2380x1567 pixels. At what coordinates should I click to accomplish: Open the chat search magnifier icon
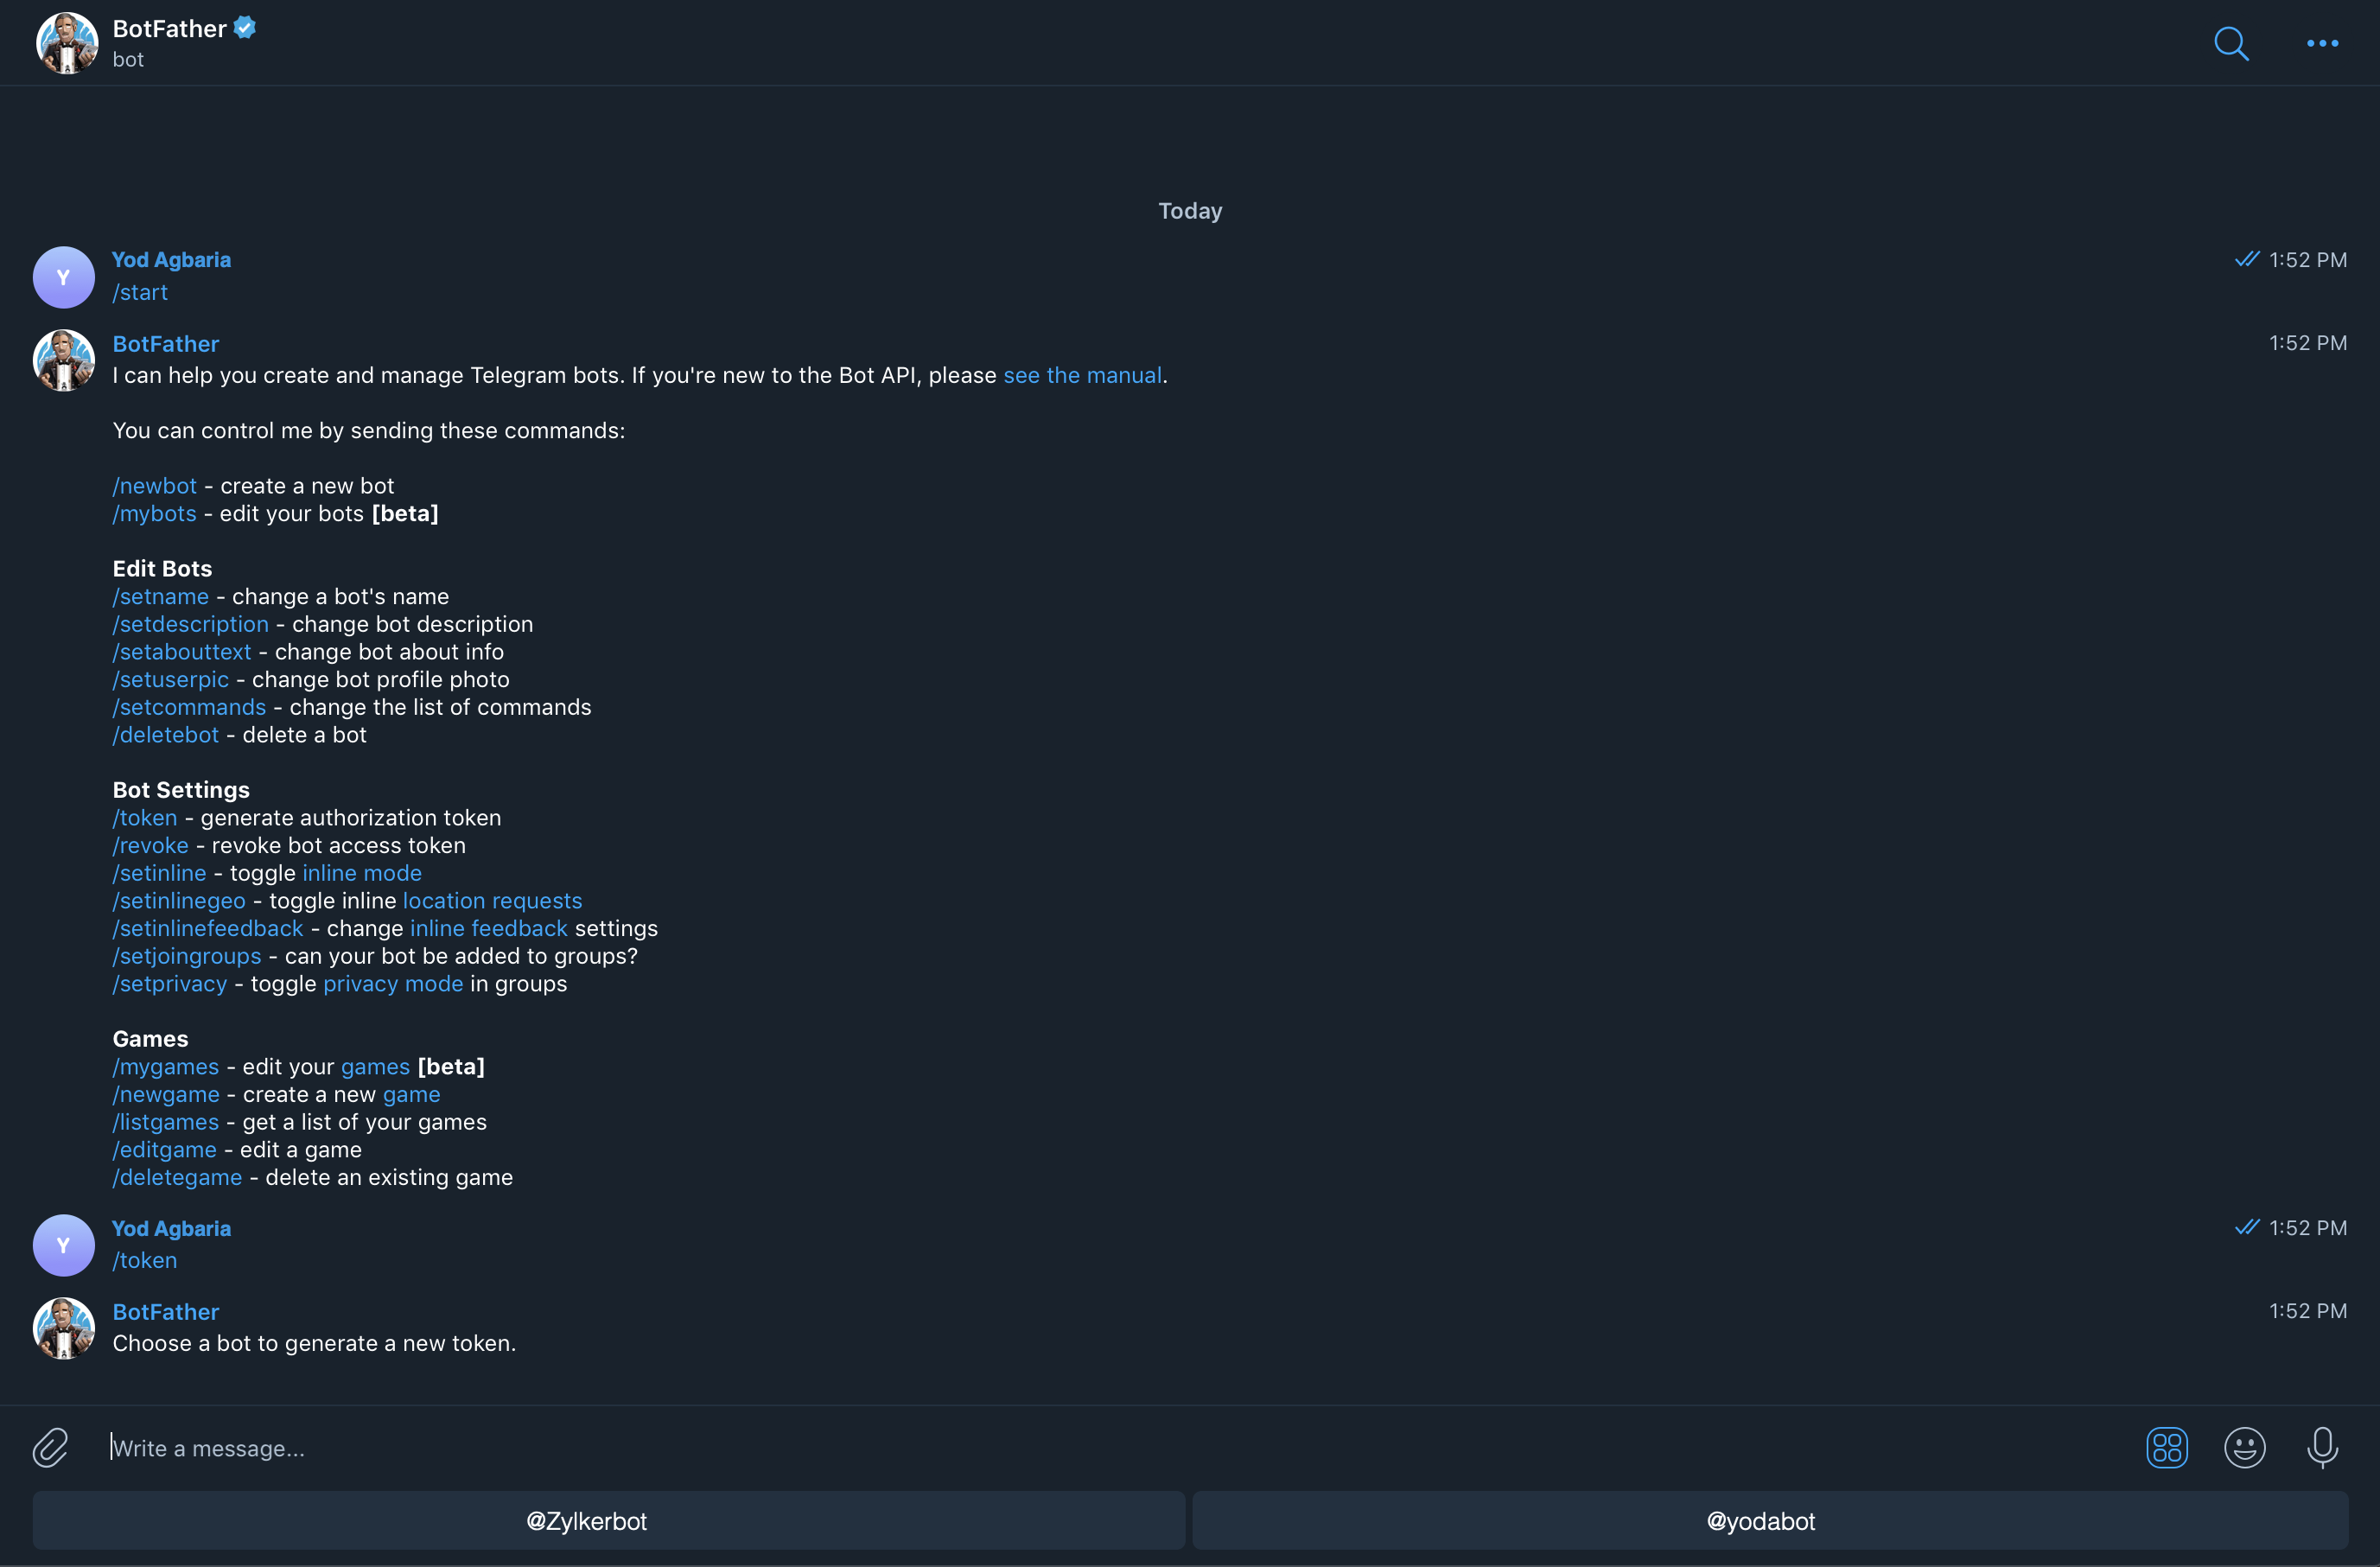coord(2231,43)
